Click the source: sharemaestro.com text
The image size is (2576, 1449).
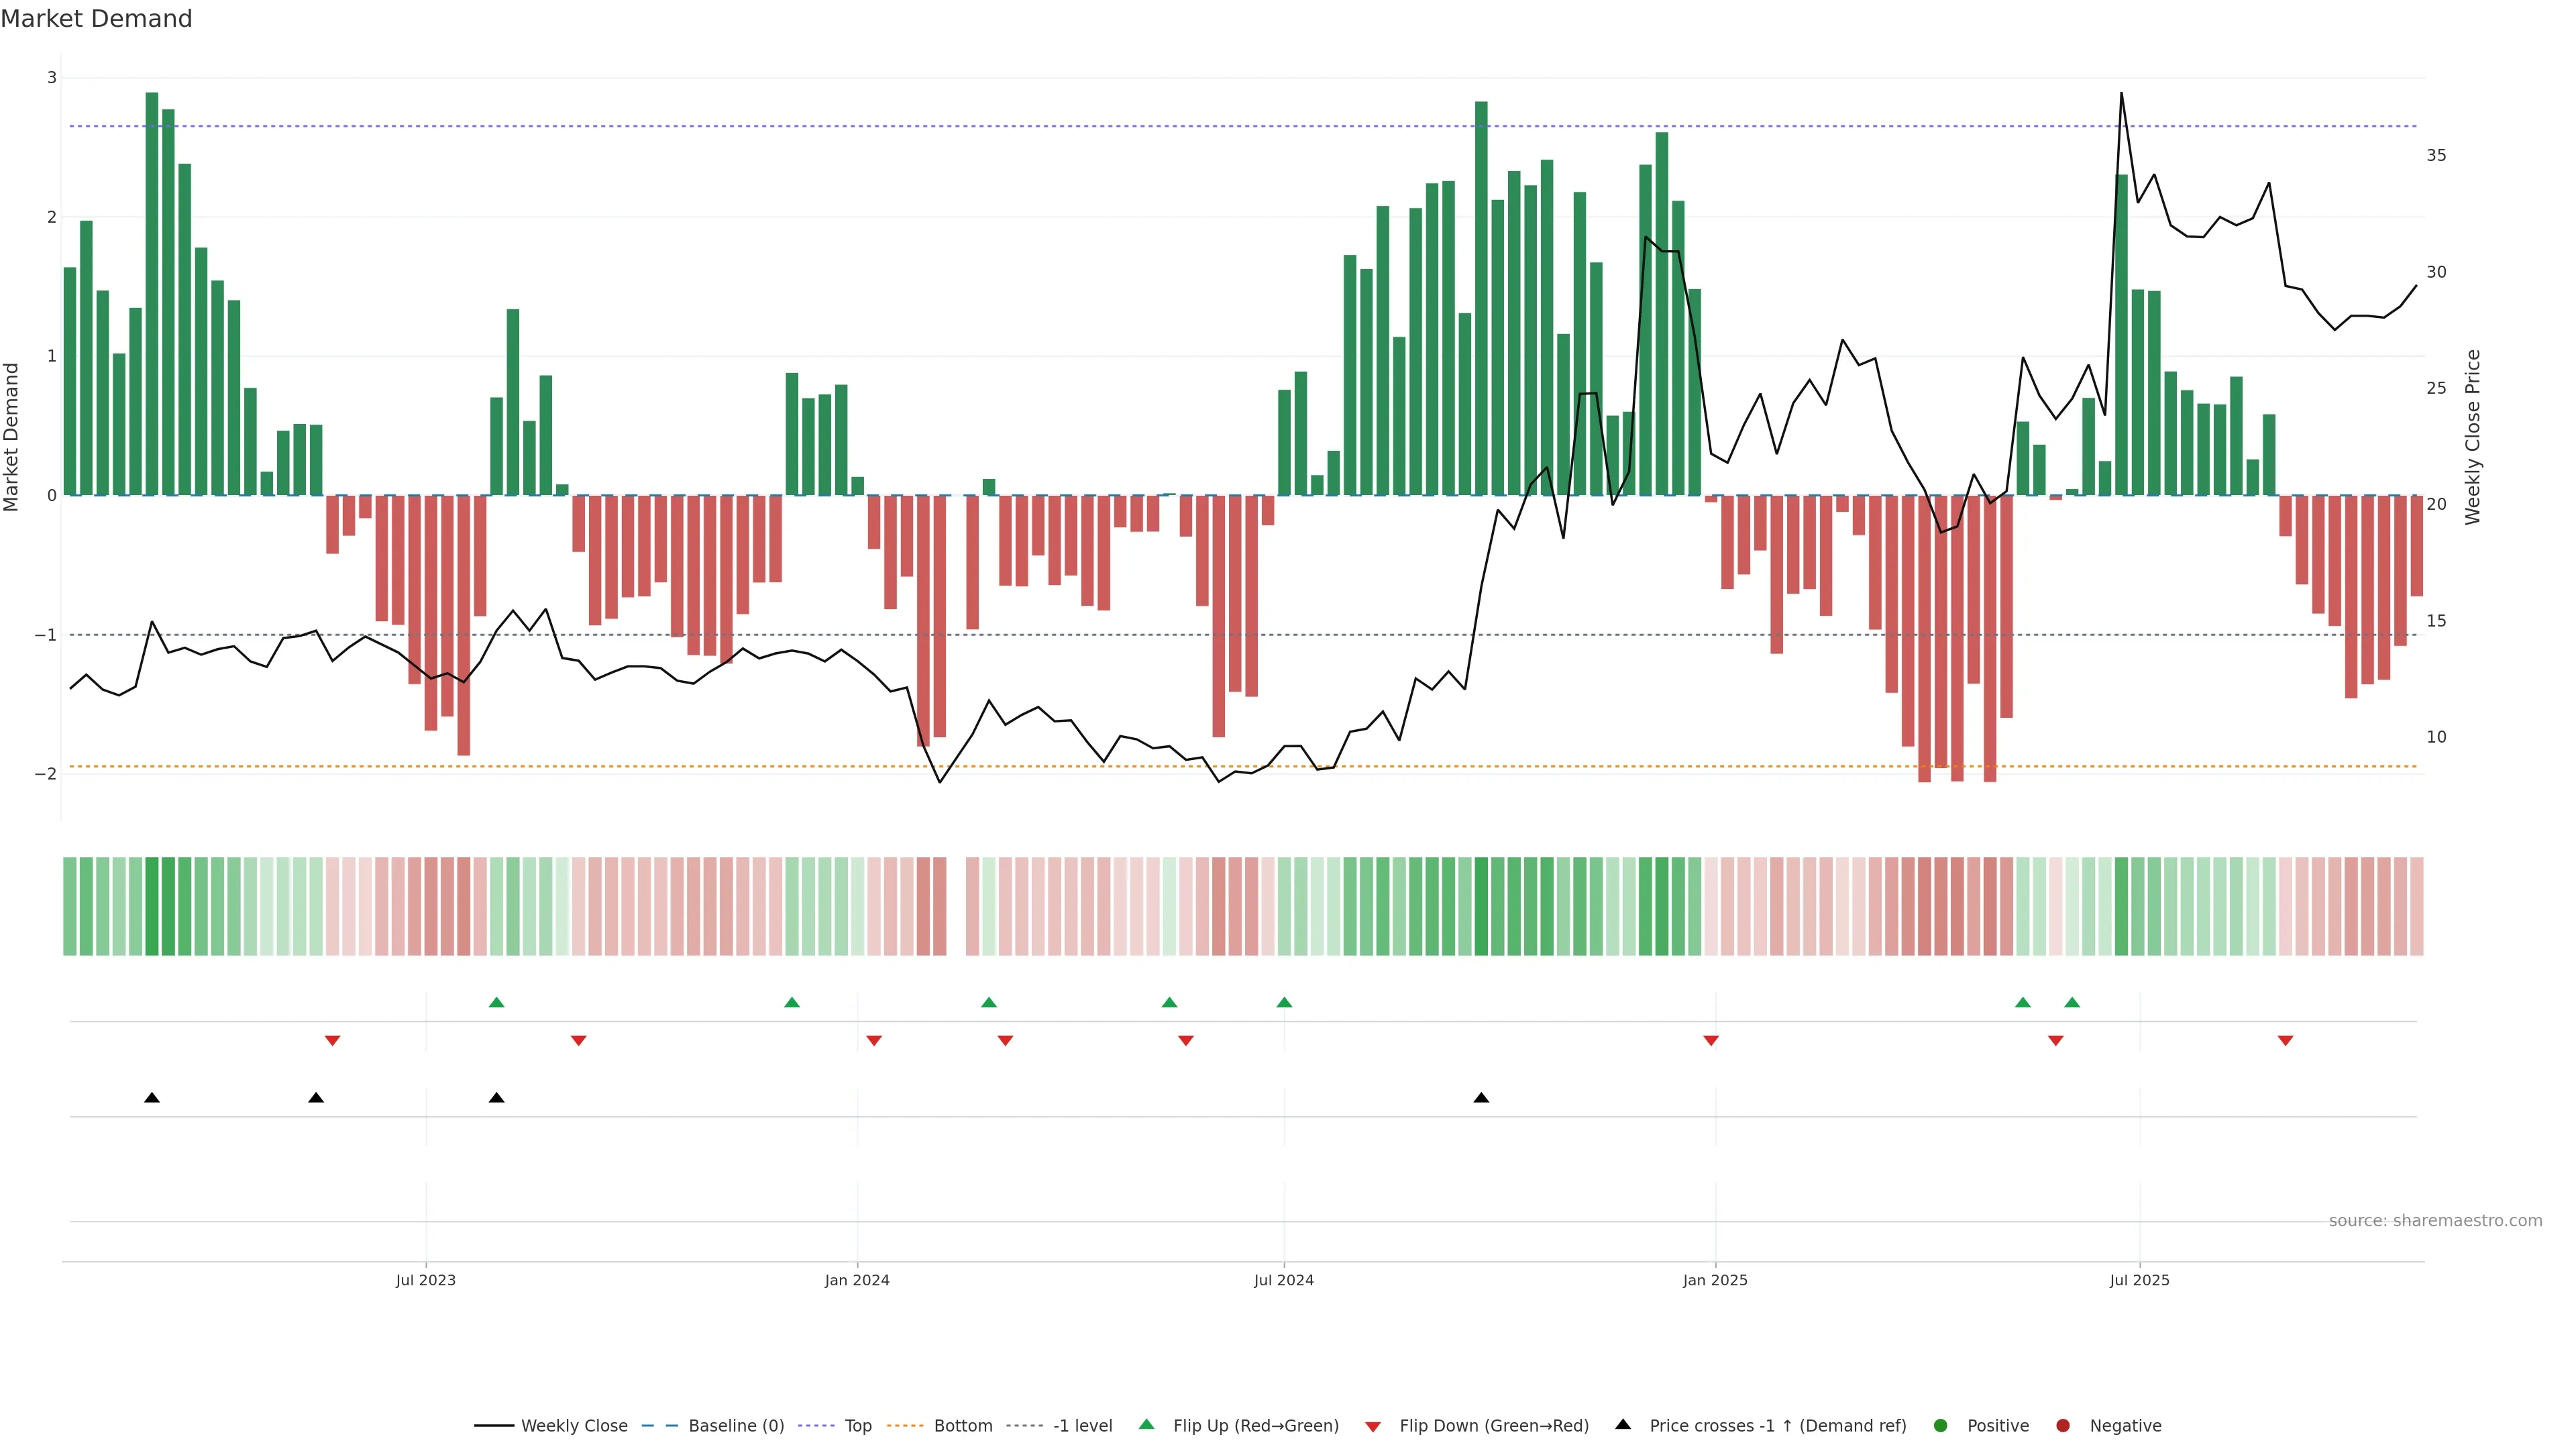click(x=2435, y=1221)
